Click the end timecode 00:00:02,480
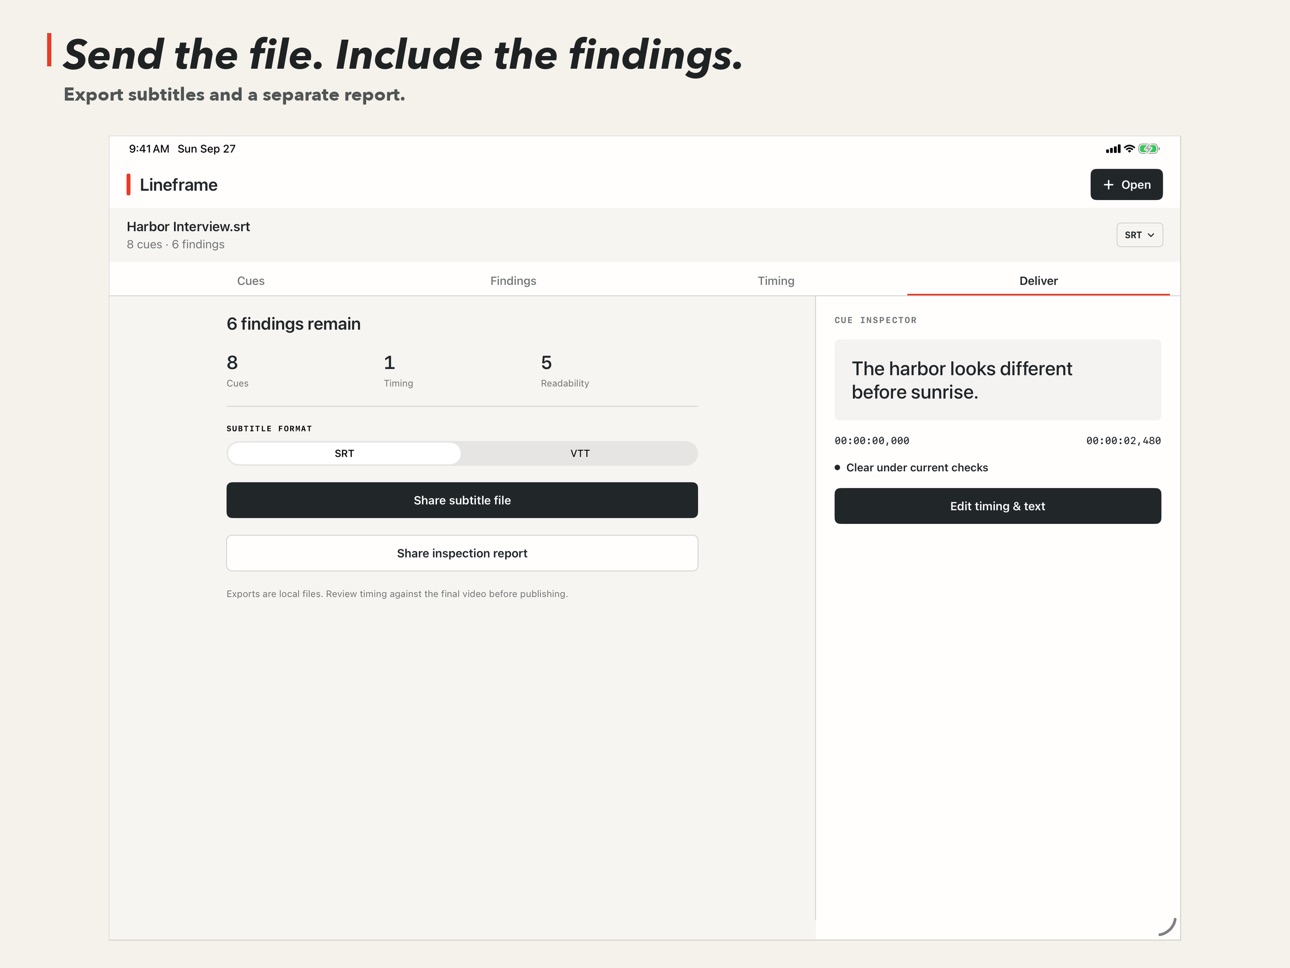The height and width of the screenshot is (968, 1290). (x=1123, y=441)
